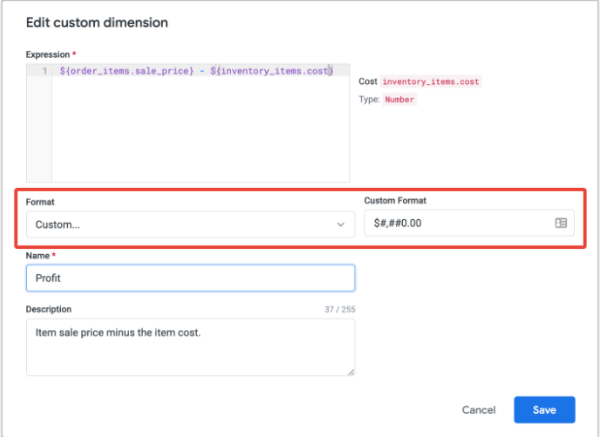
Task: Click the Expression field label
Action: [48, 55]
